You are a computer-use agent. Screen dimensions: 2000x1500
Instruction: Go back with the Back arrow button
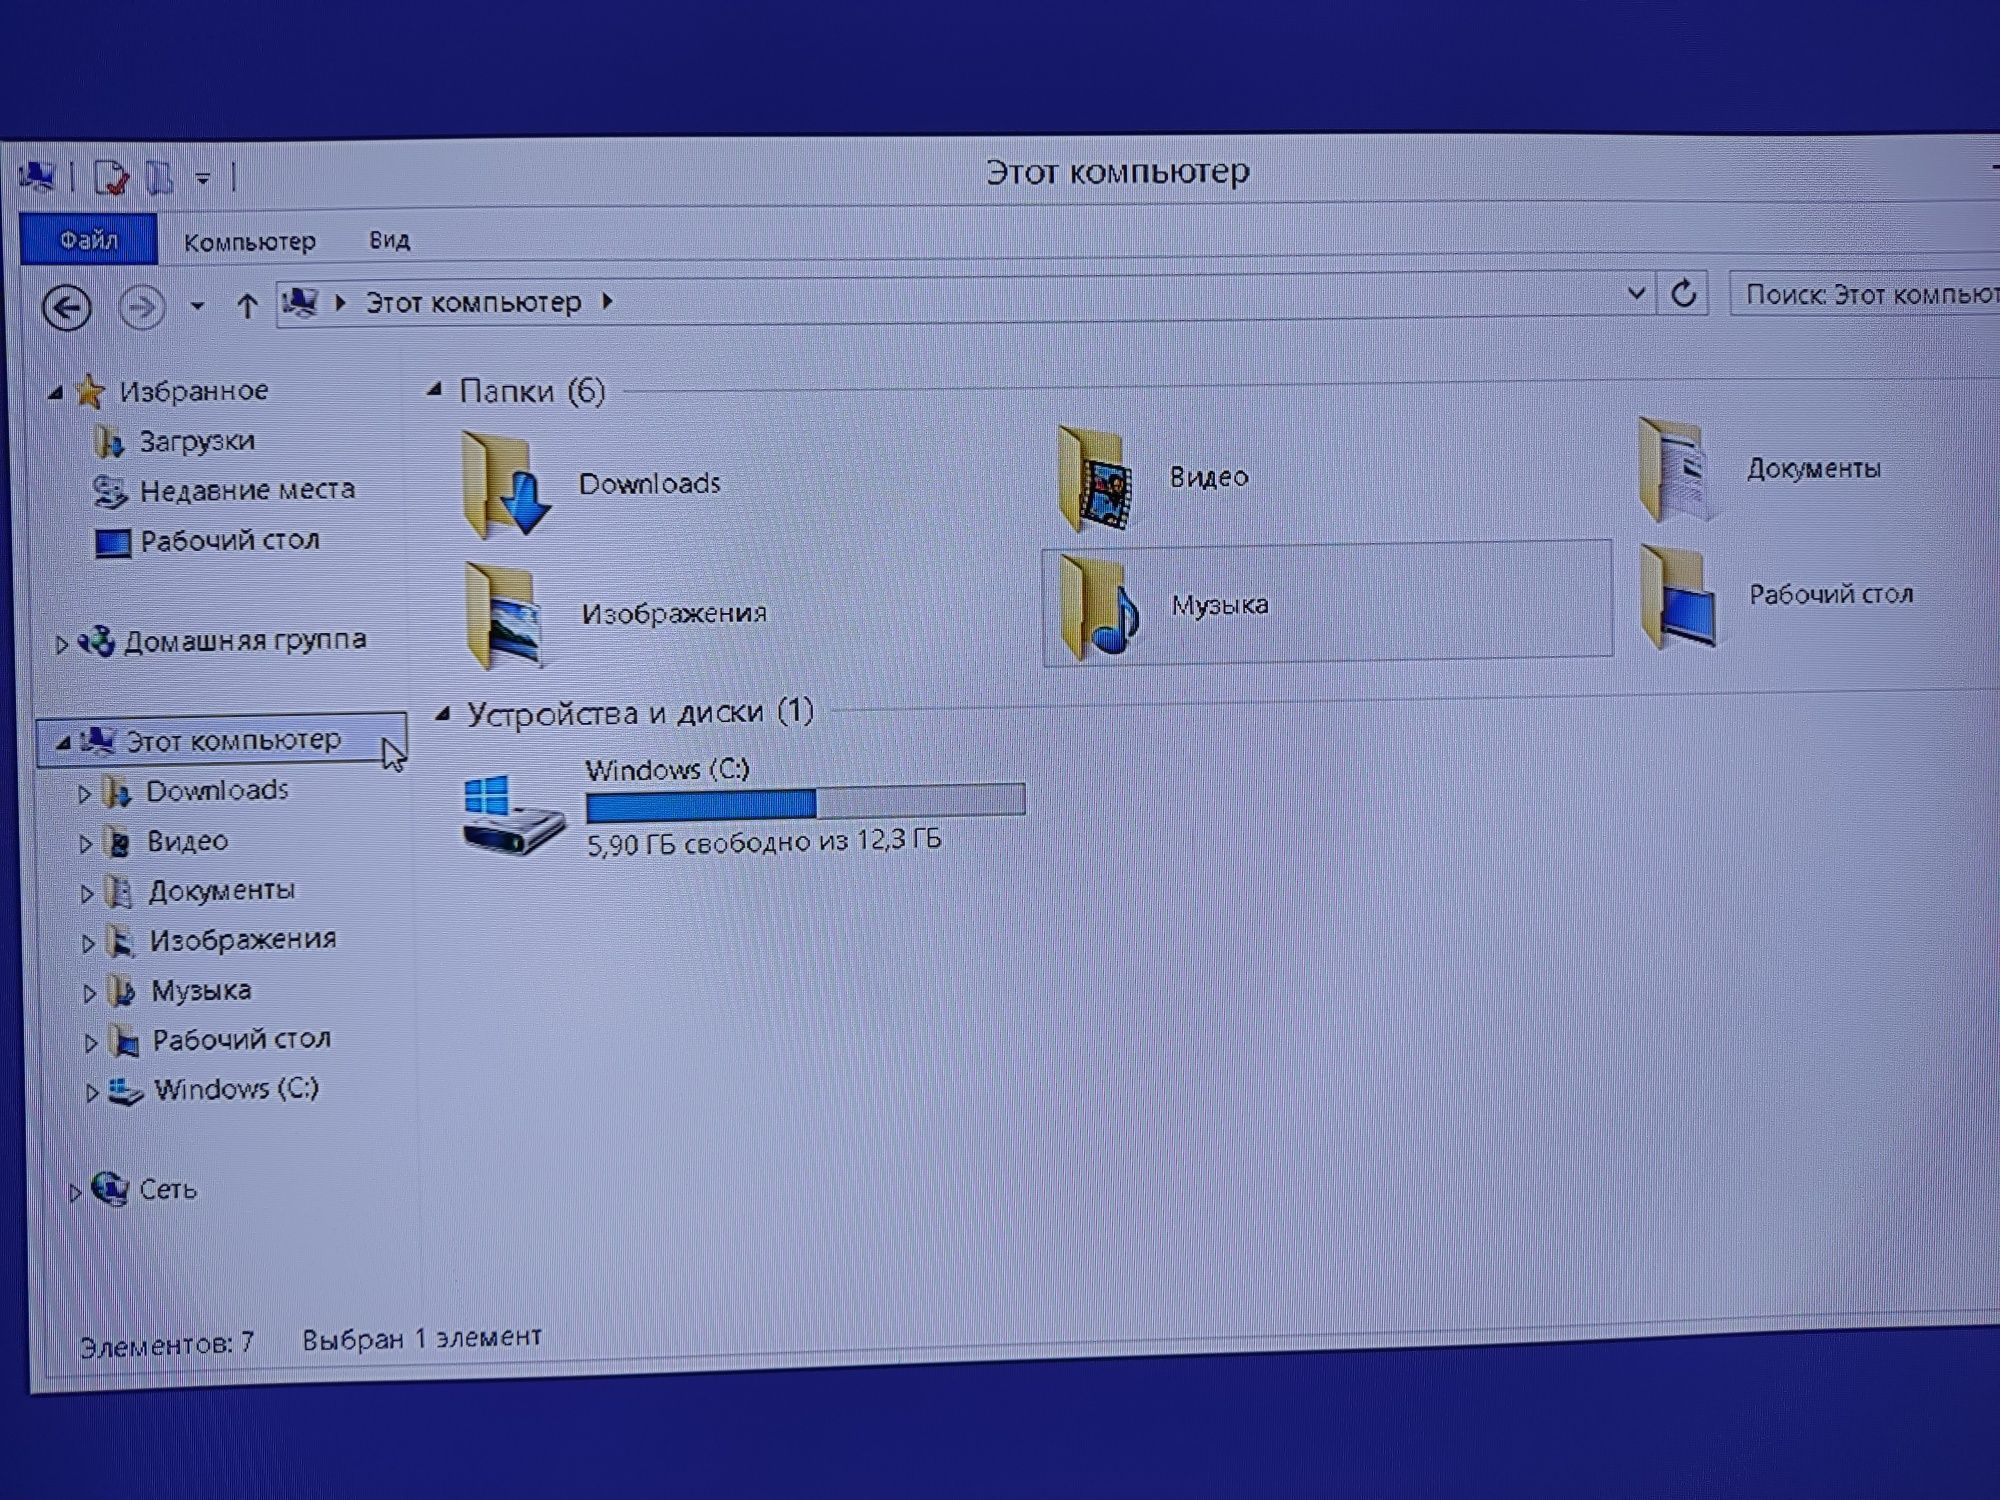tap(67, 307)
